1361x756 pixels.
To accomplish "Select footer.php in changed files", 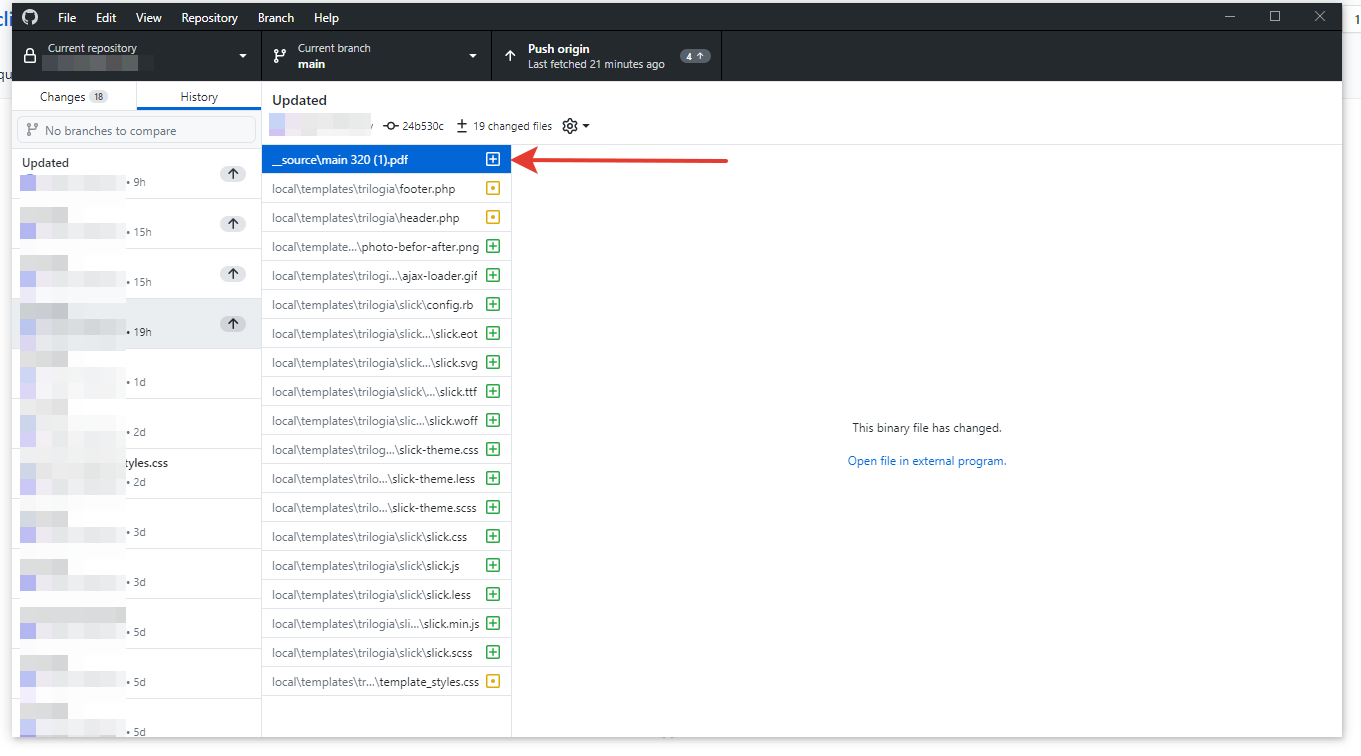I will pos(387,188).
